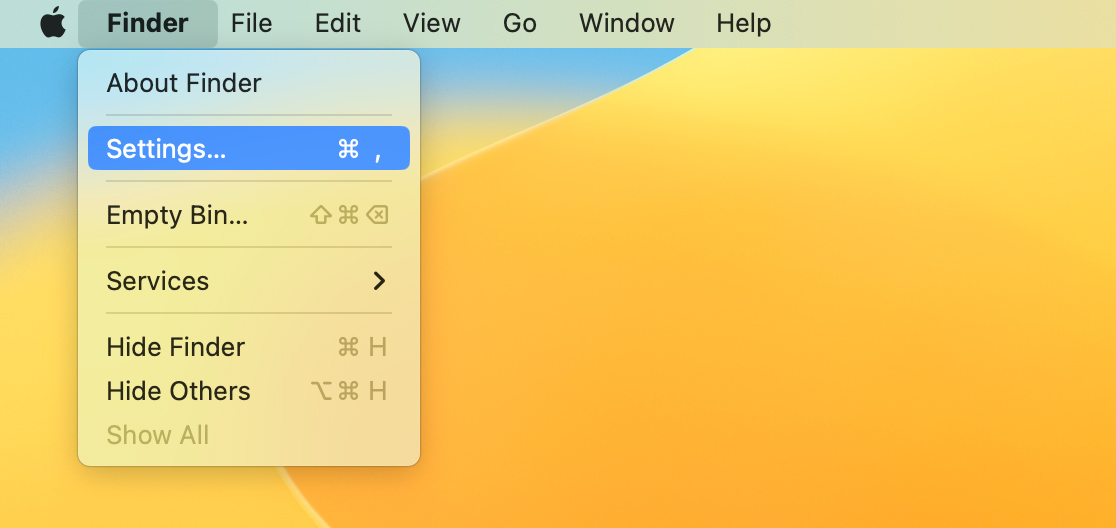This screenshot has height=528, width=1116.
Task: Open the Edit menu
Action: pos(337,23)
